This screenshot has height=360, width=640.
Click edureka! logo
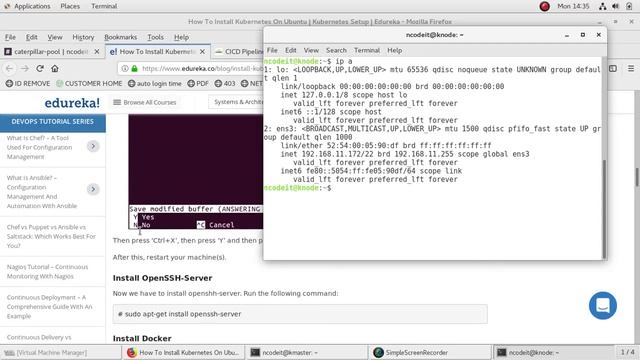[x=72, y=102]
